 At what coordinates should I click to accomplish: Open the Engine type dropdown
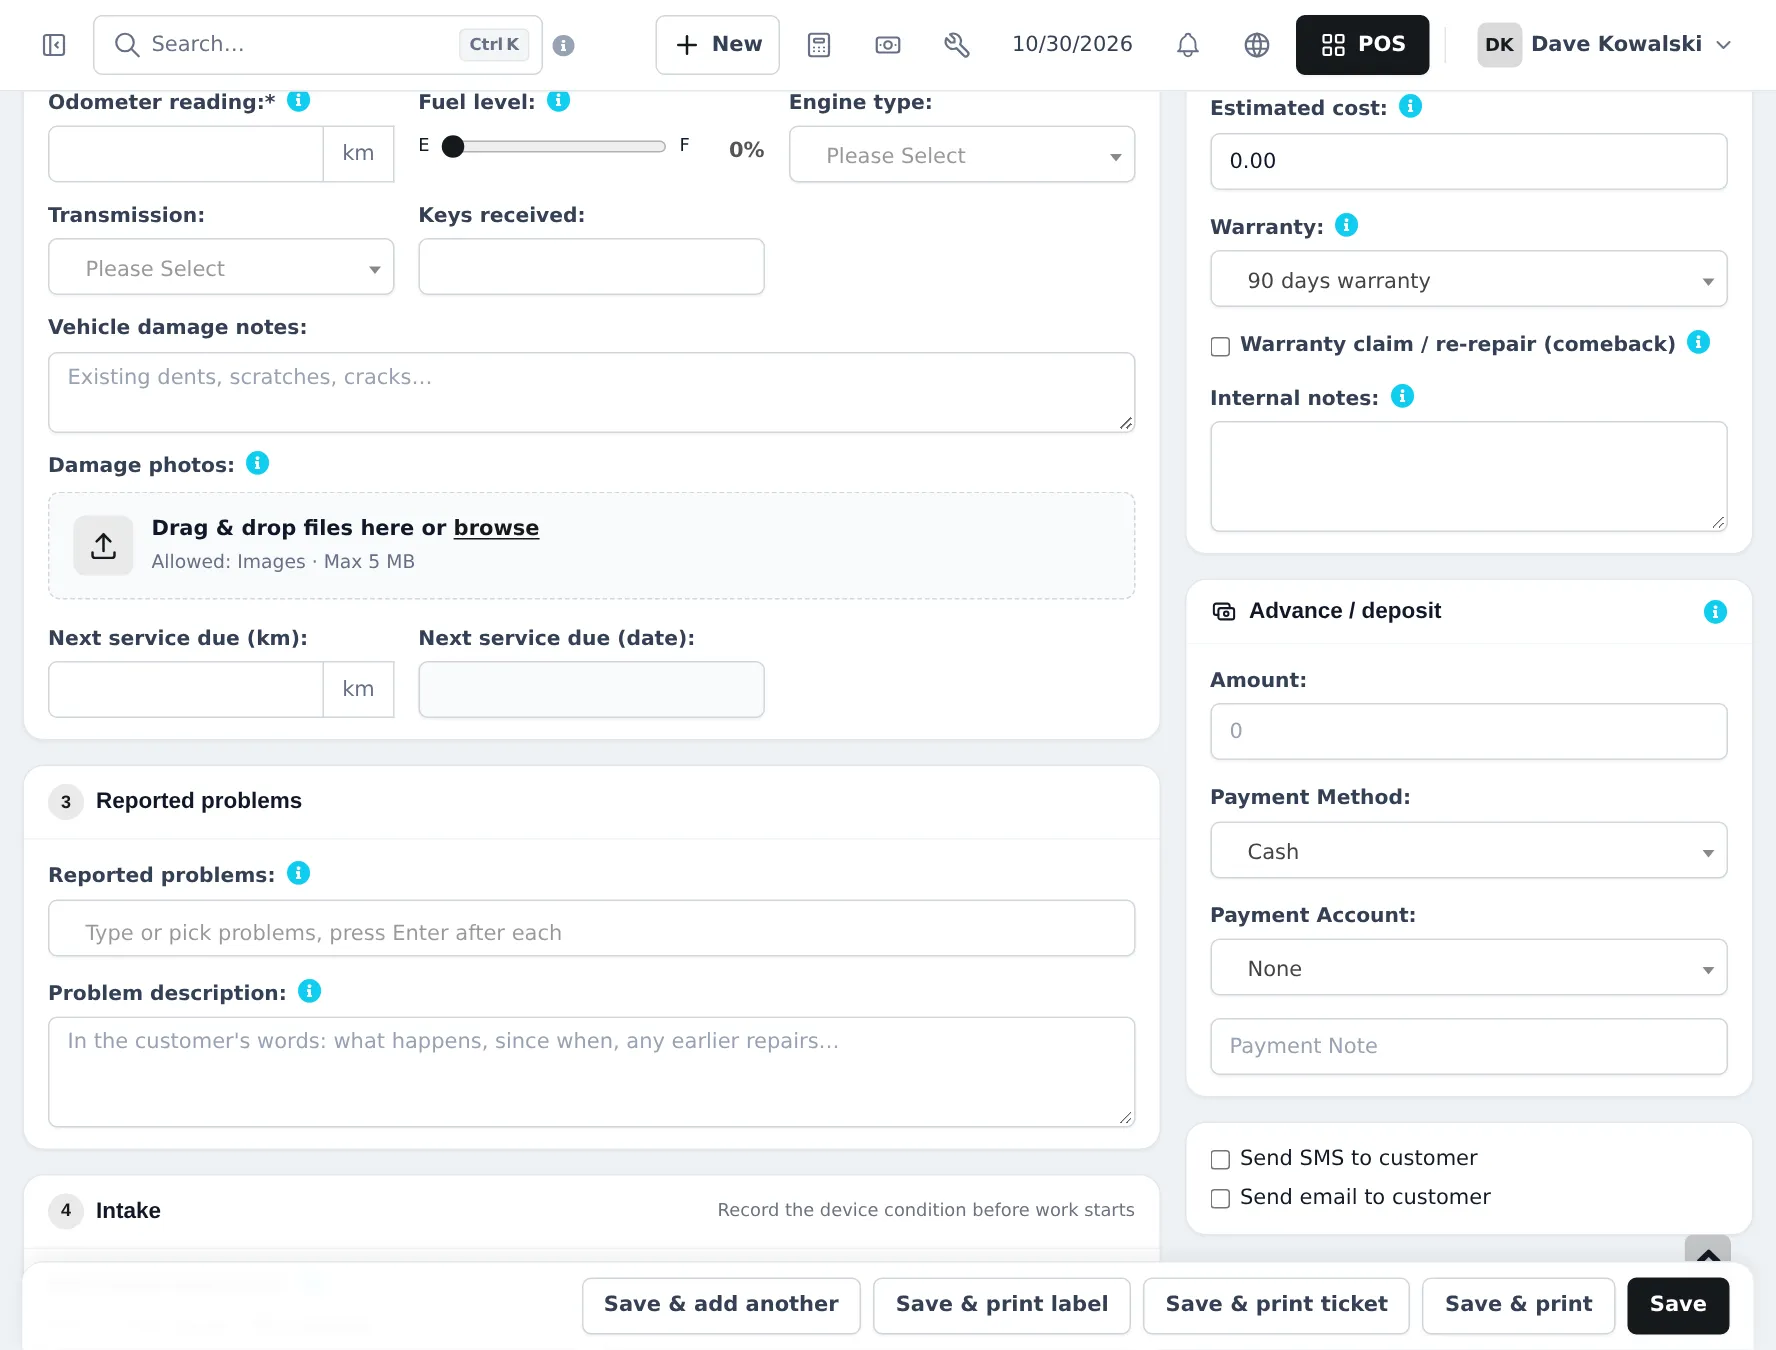point(962,155)
